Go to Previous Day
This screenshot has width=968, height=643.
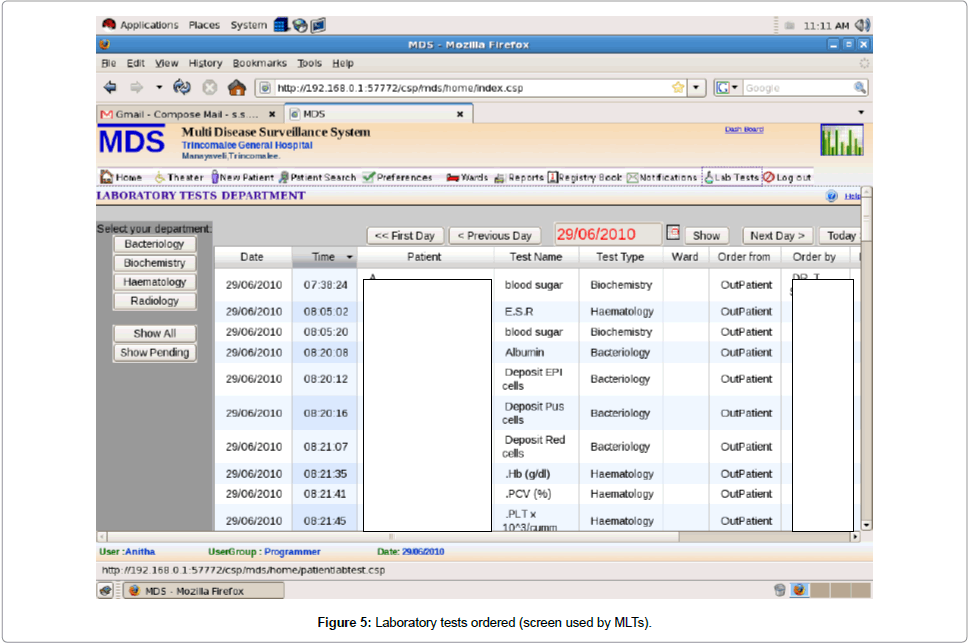click(494, 236)
